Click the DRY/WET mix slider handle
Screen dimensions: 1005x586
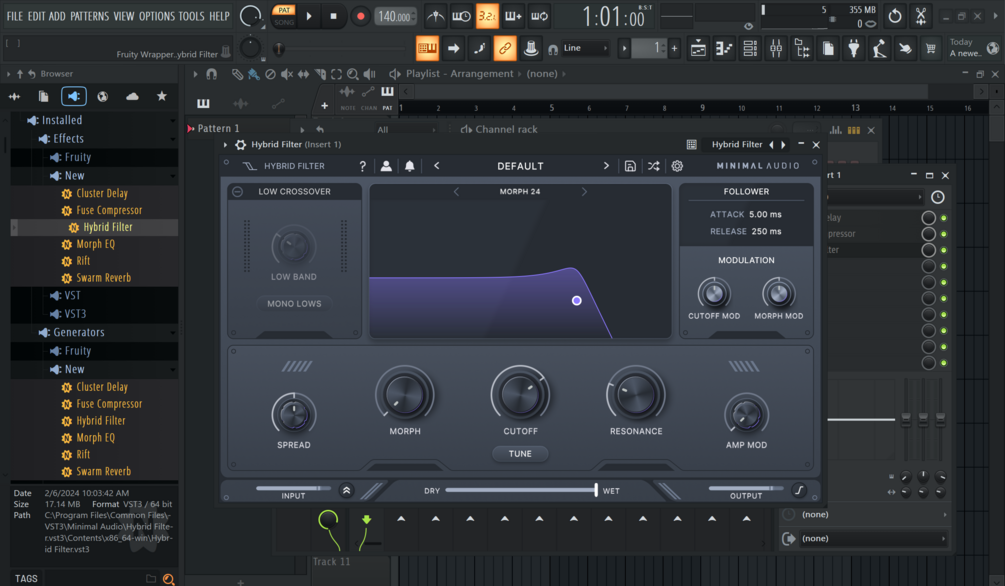pyautogui.click(x=596, y=490)
